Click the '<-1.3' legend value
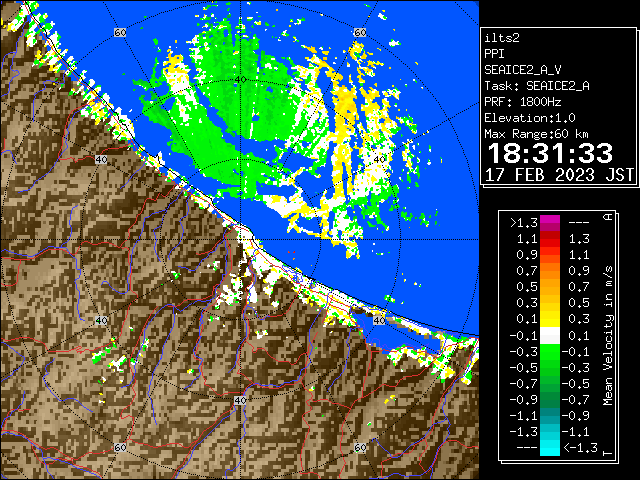The height and width of the screenshot is (480, 640). coord(580,448)
